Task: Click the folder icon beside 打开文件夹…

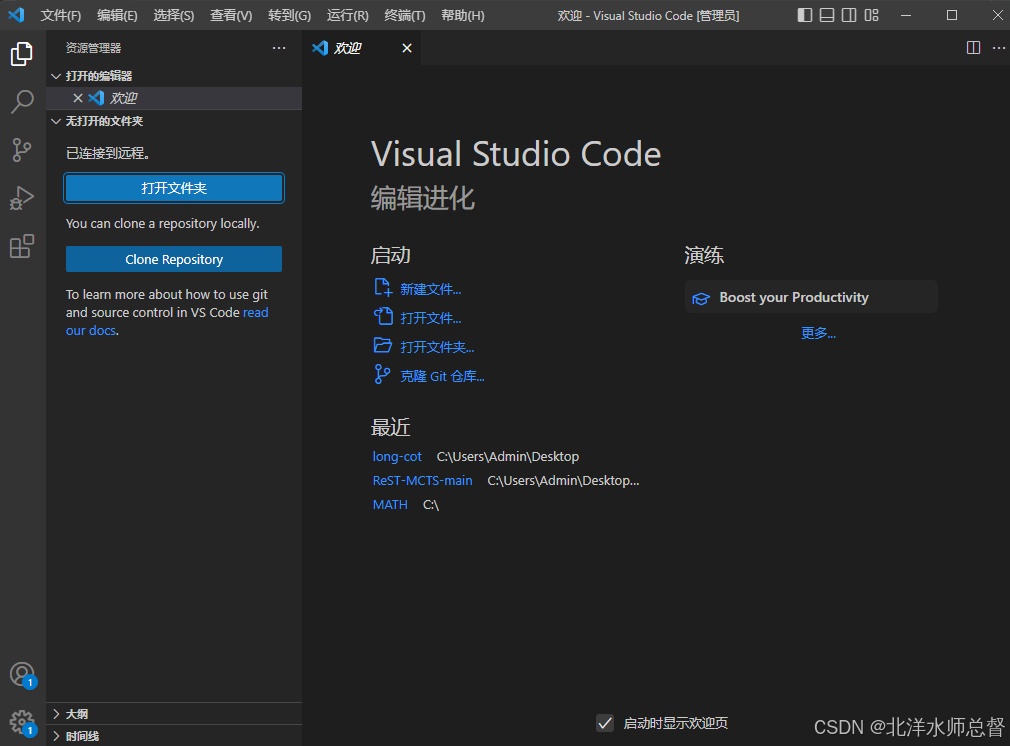Action: pos(383,345)
